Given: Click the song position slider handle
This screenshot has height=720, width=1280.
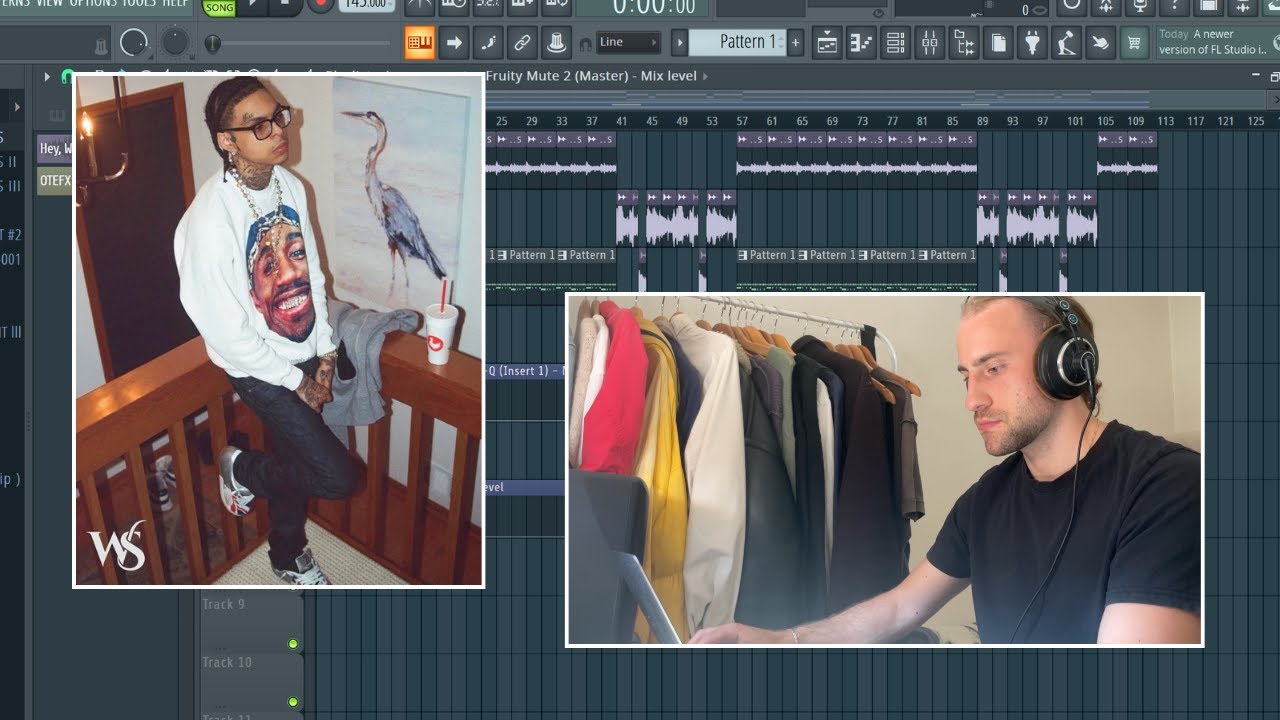Looking at the screenshot, I should pyautogui.click(x=212, y=44).
